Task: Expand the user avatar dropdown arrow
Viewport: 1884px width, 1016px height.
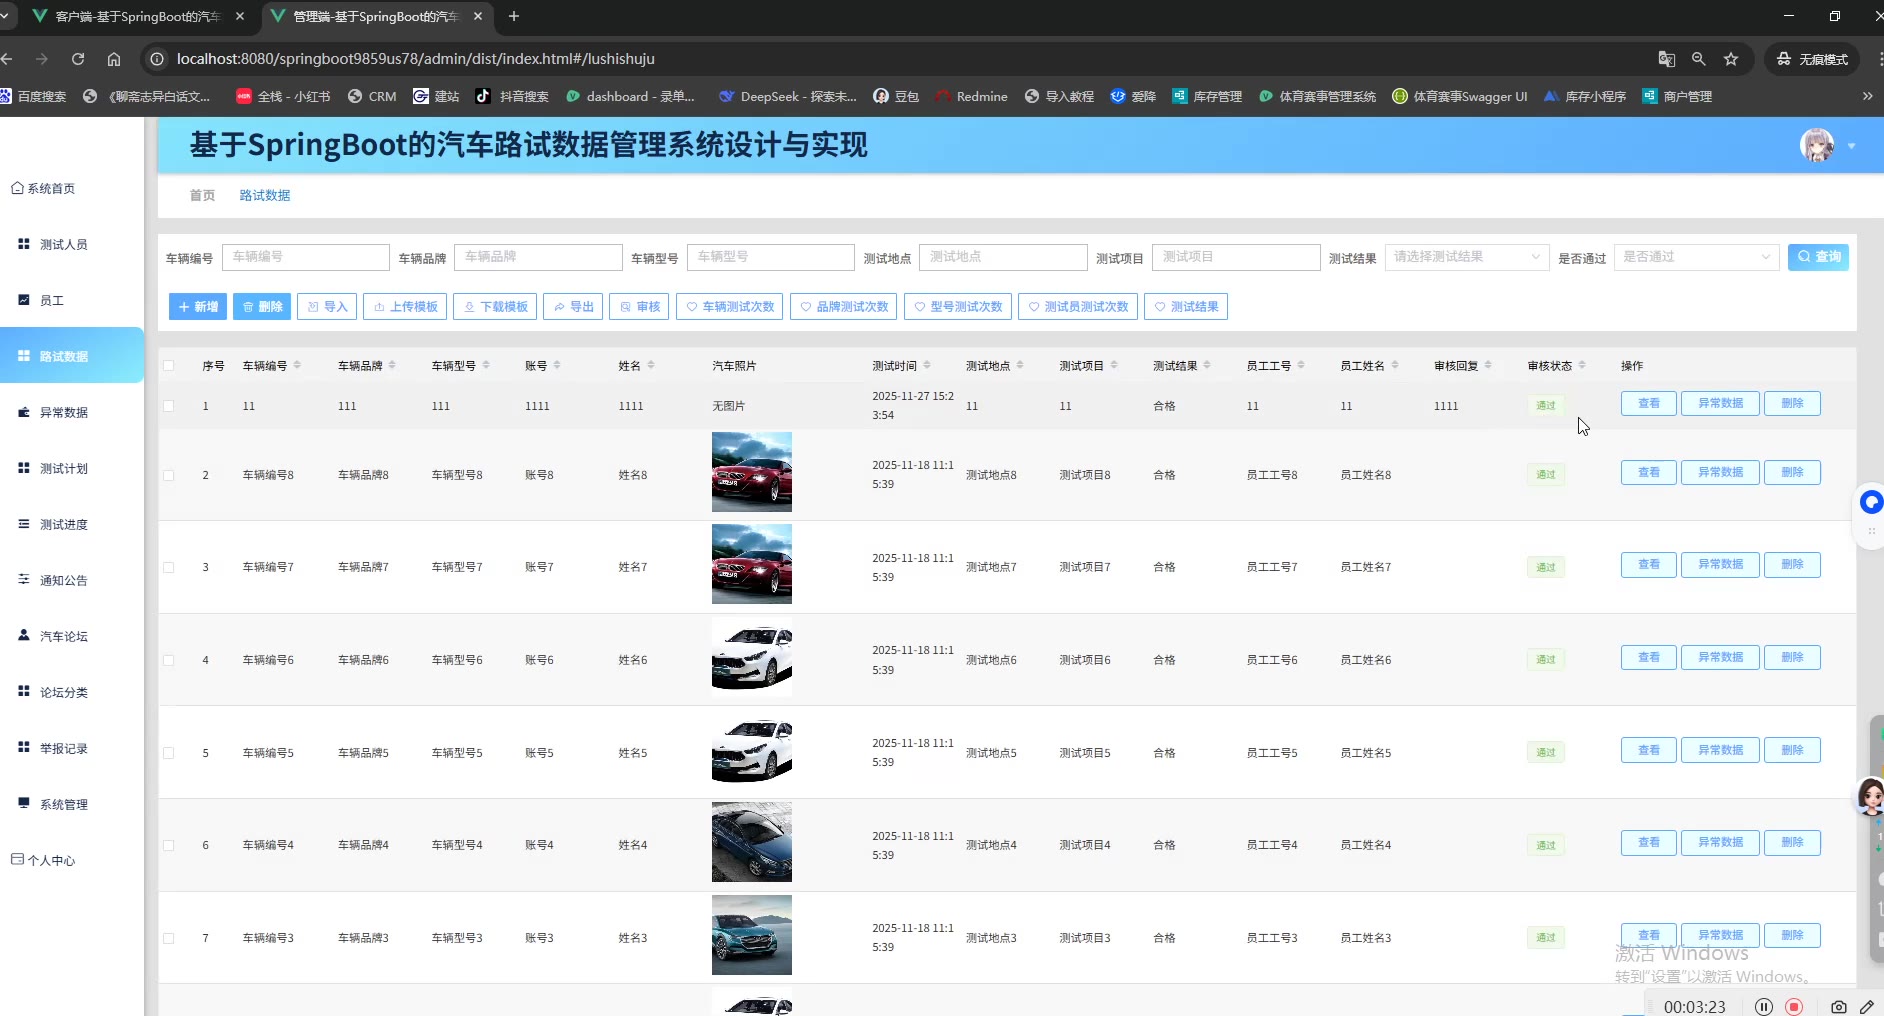Action: (1851, 146)
